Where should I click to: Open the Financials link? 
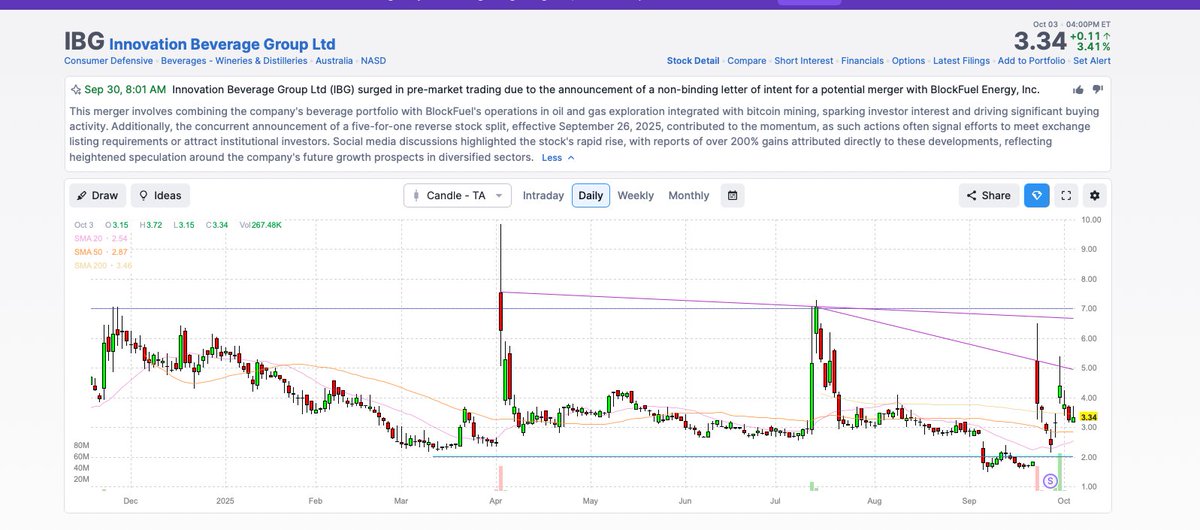point(862,61)
